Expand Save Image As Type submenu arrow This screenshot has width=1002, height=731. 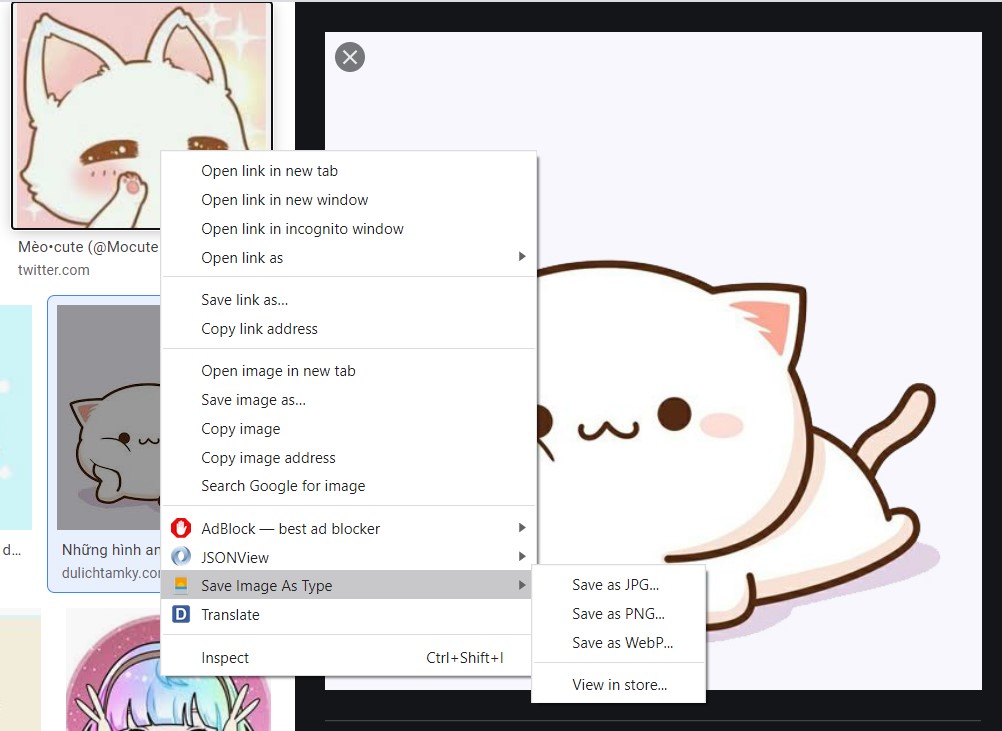pyautogui.click(x=522, y=585)
